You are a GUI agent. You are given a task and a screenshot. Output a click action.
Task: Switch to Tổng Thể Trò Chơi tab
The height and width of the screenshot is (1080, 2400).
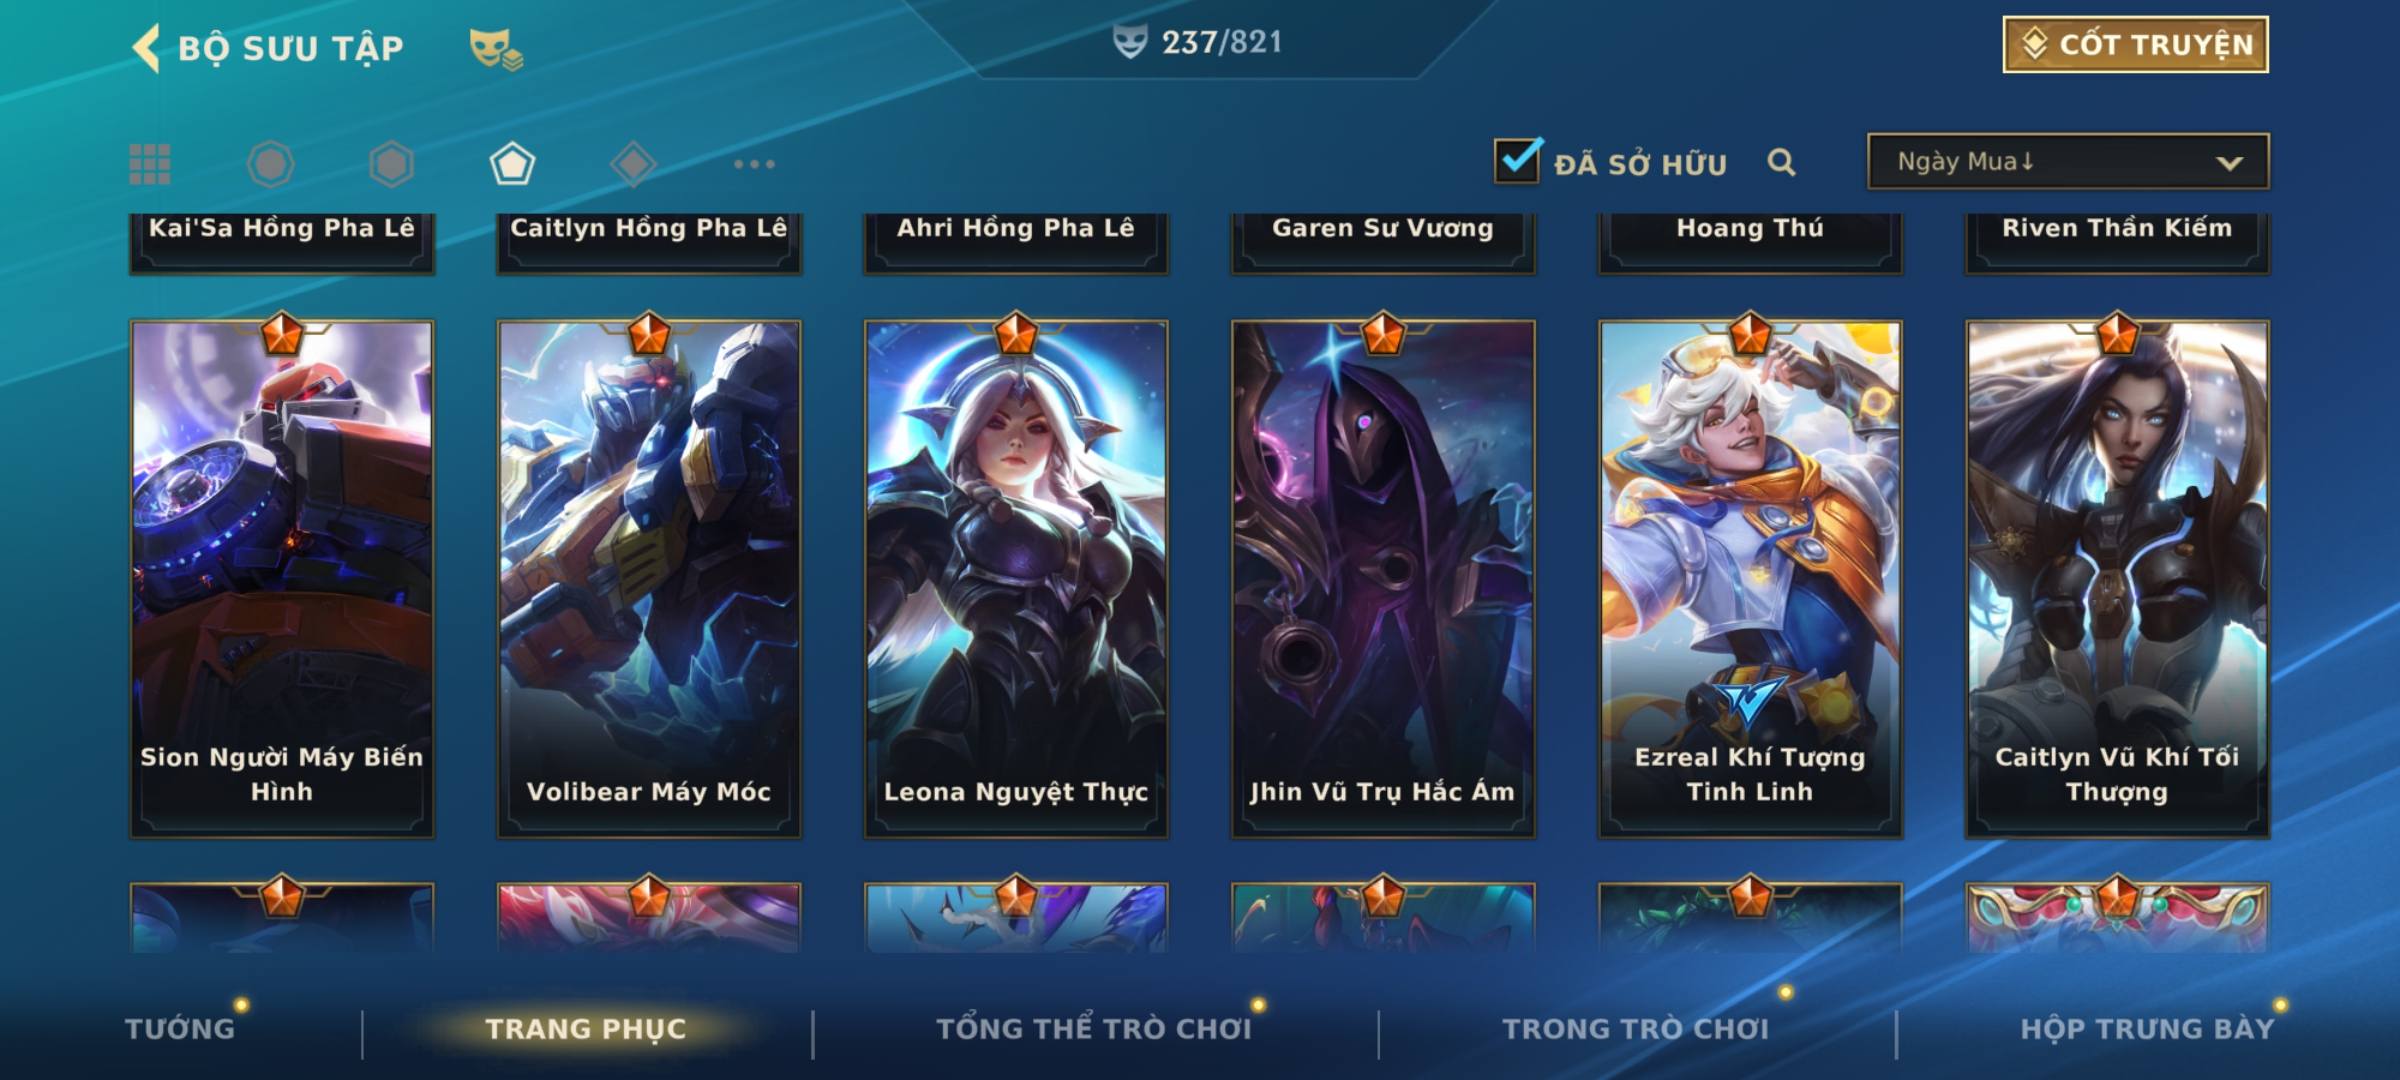[x=1094, y=1028]
